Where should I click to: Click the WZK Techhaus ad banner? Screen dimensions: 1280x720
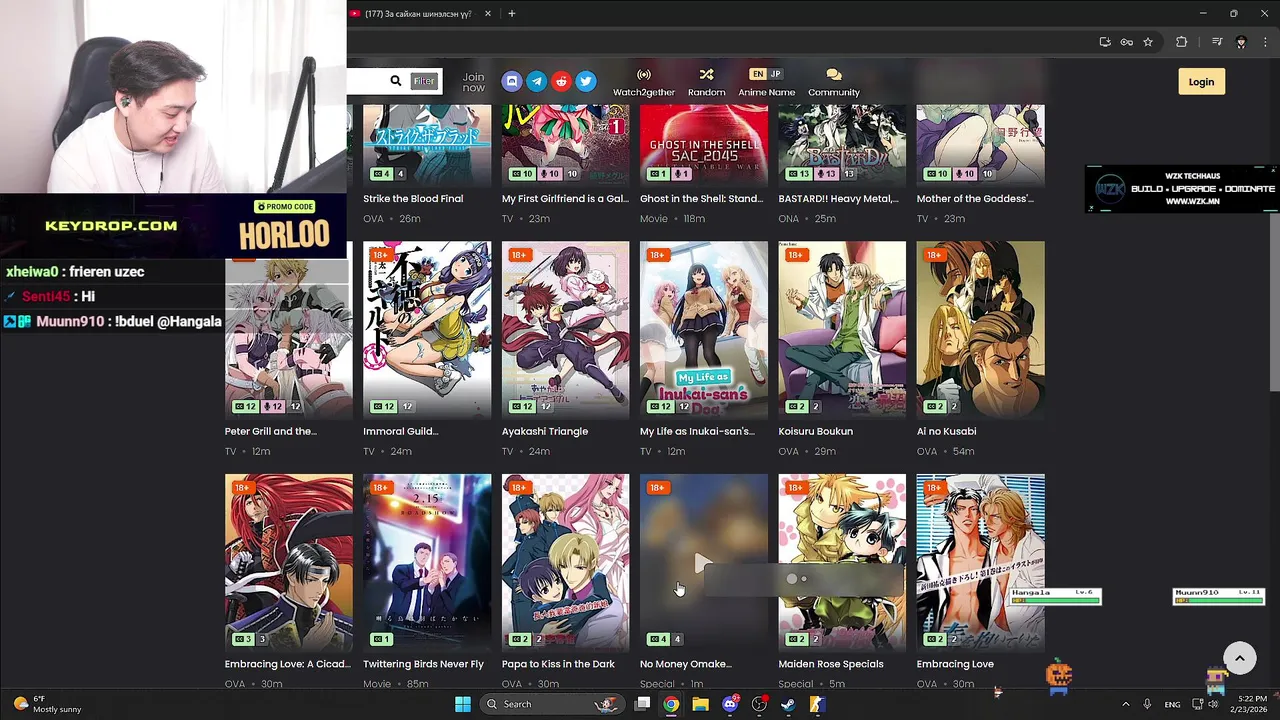tap(1181, 189)
